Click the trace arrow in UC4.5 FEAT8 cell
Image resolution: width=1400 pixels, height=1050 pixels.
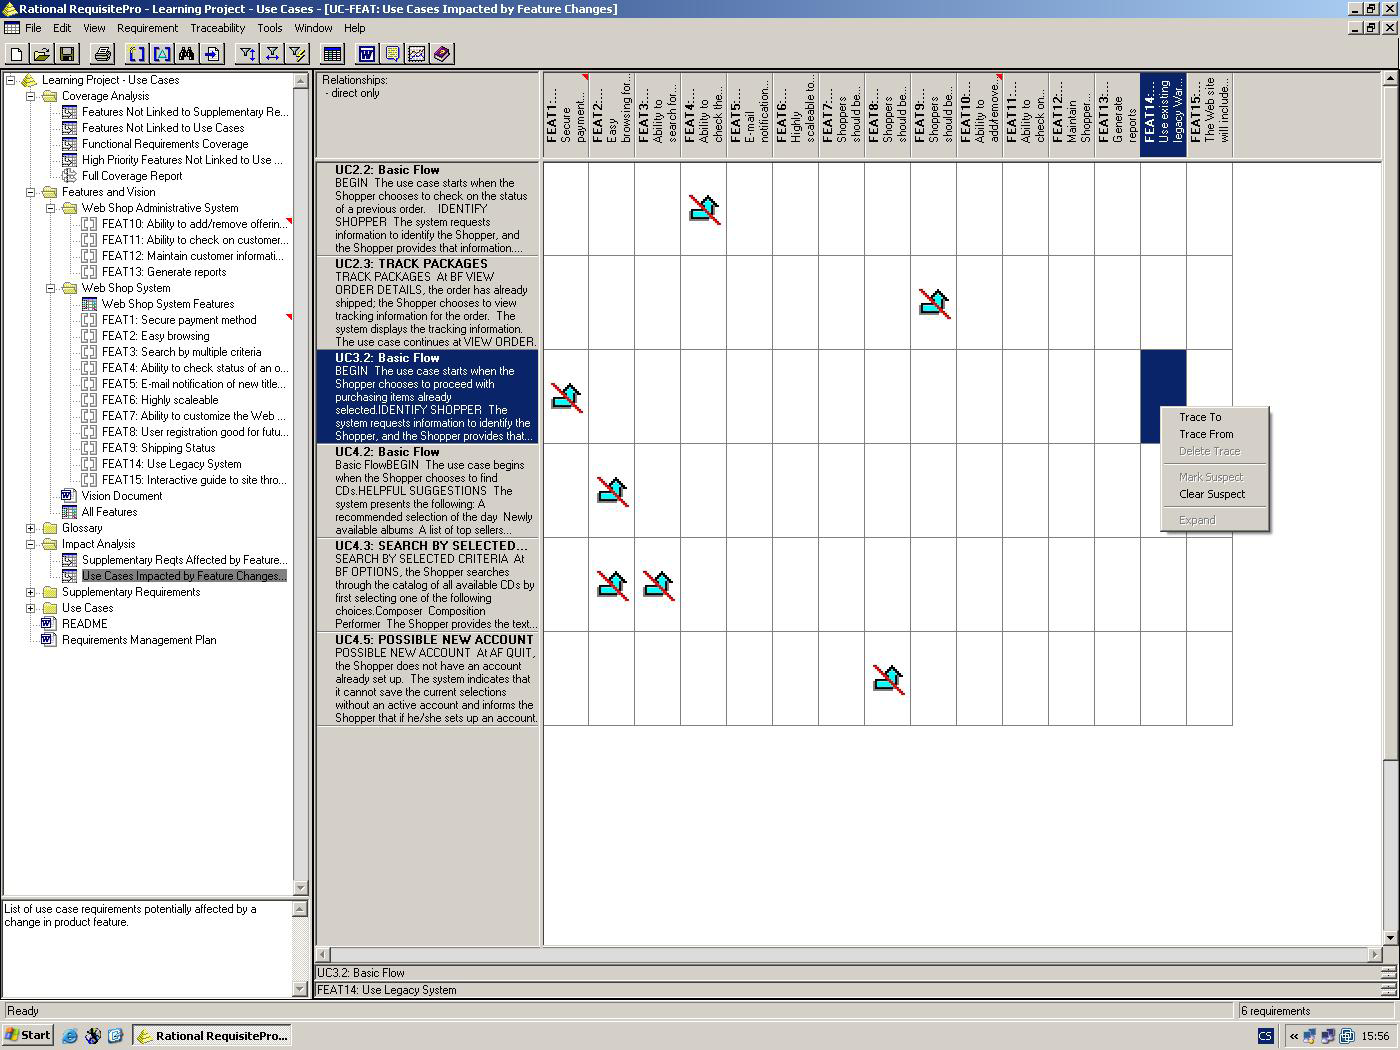coord(889,679)
